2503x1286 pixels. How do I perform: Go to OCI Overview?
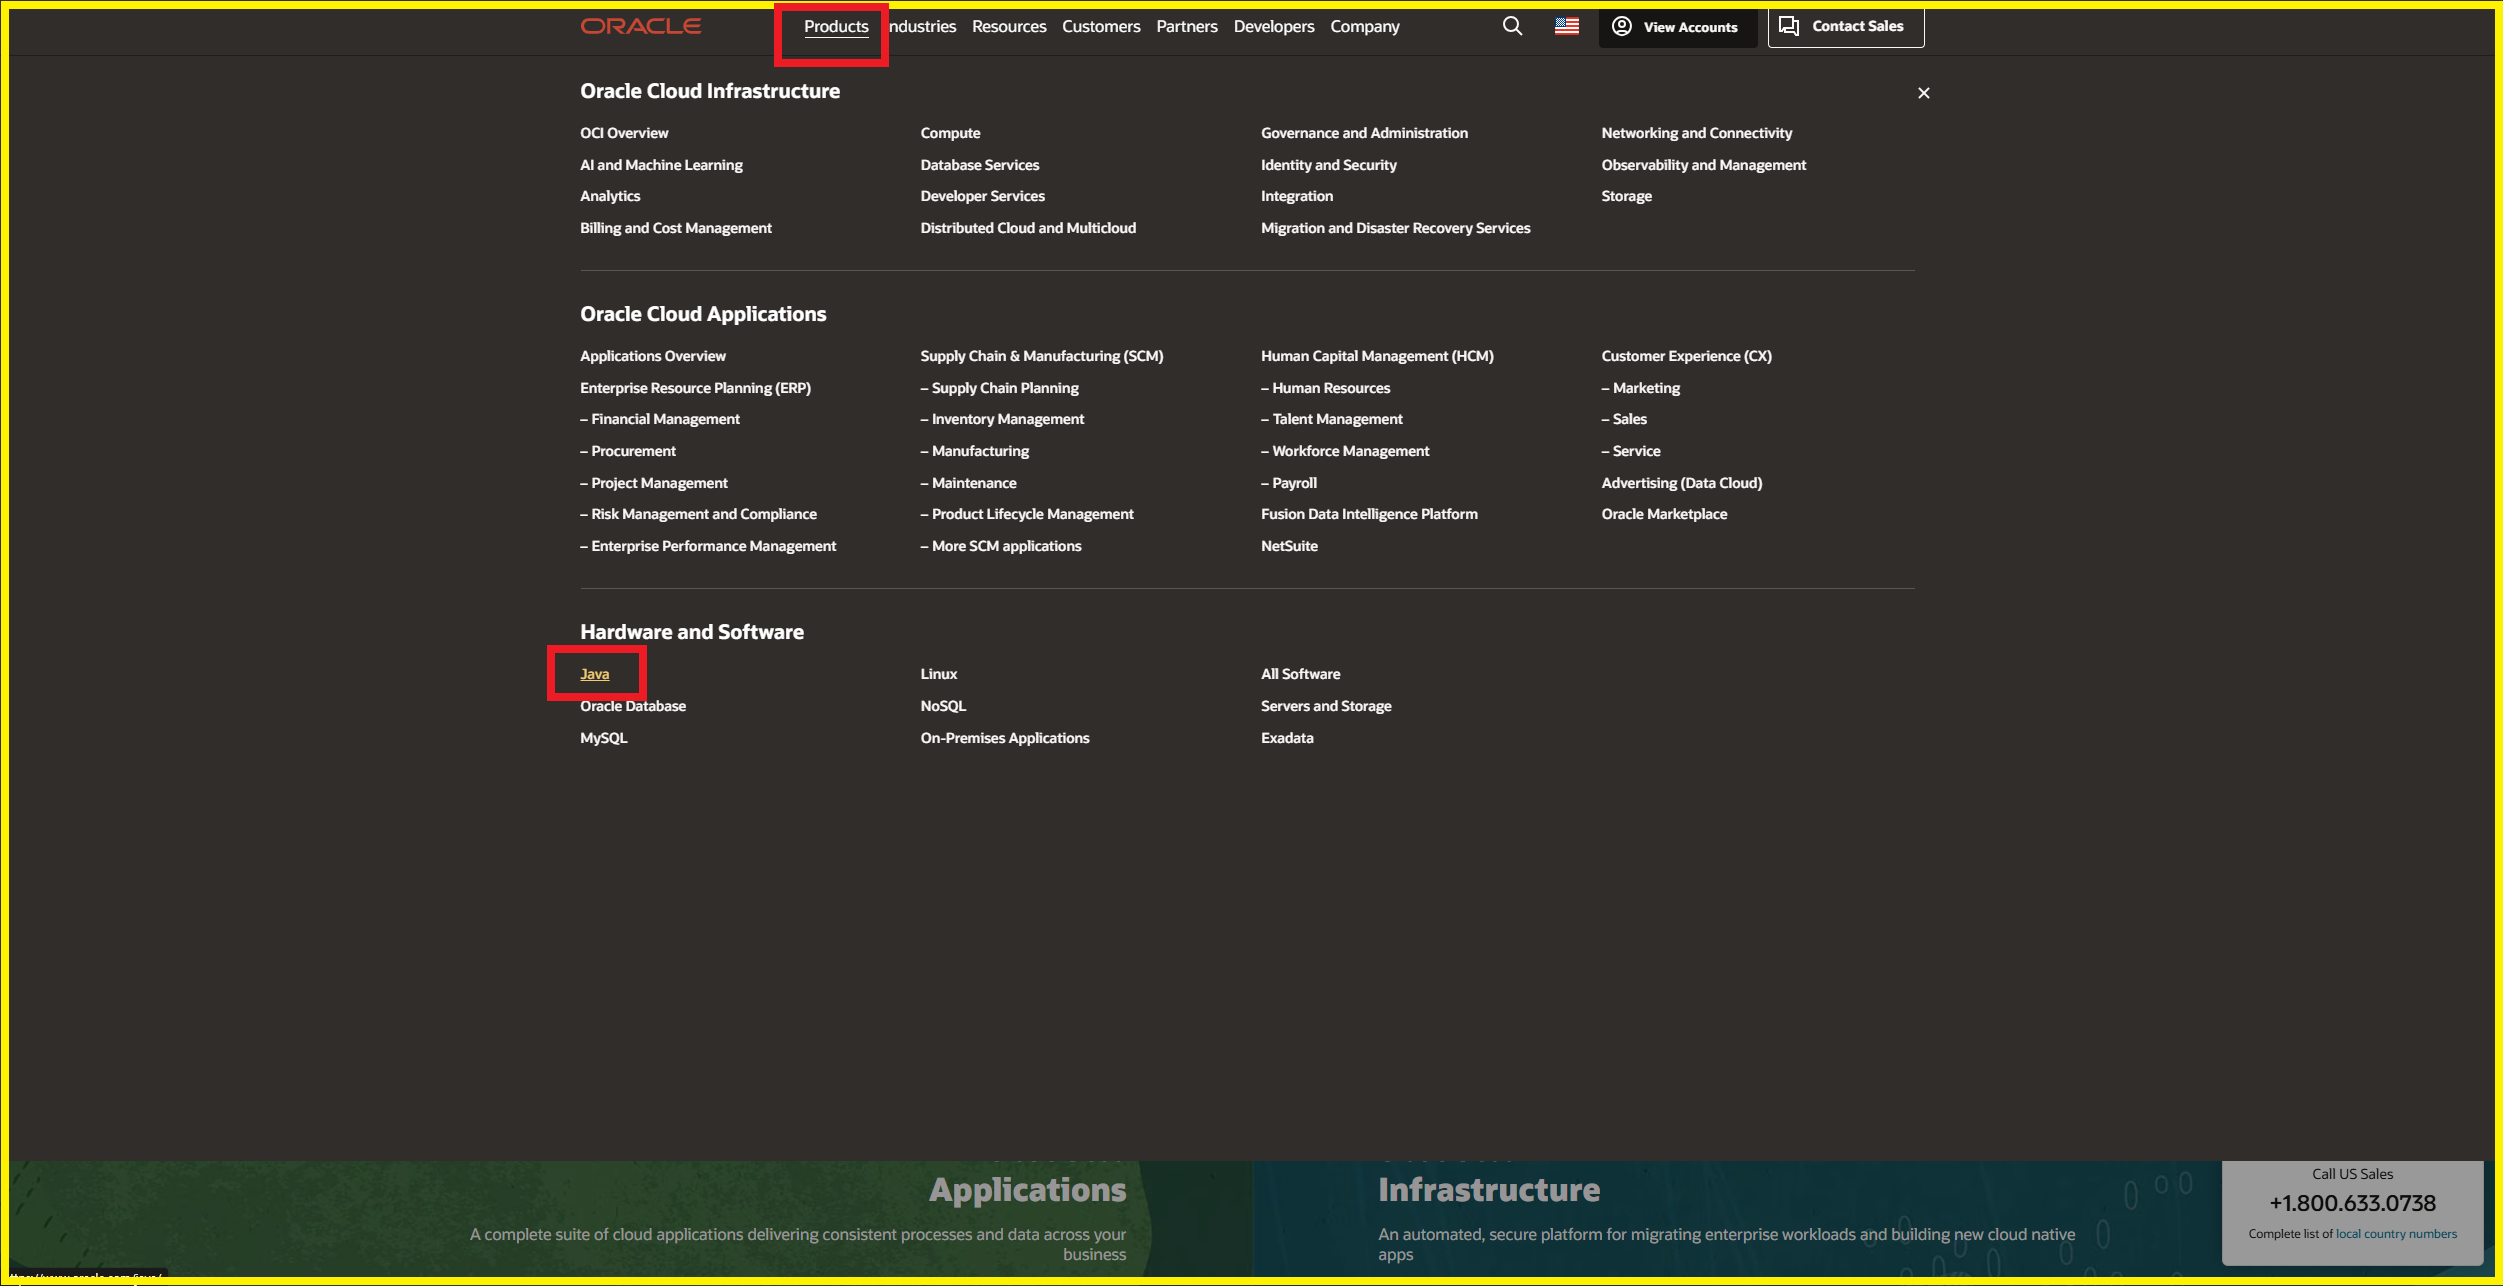click(624, 133)
